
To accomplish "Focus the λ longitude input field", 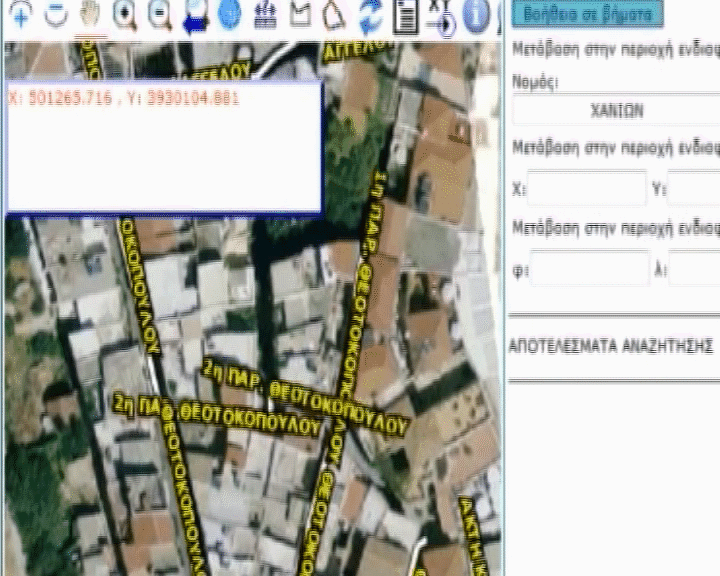I will point(695,268).
